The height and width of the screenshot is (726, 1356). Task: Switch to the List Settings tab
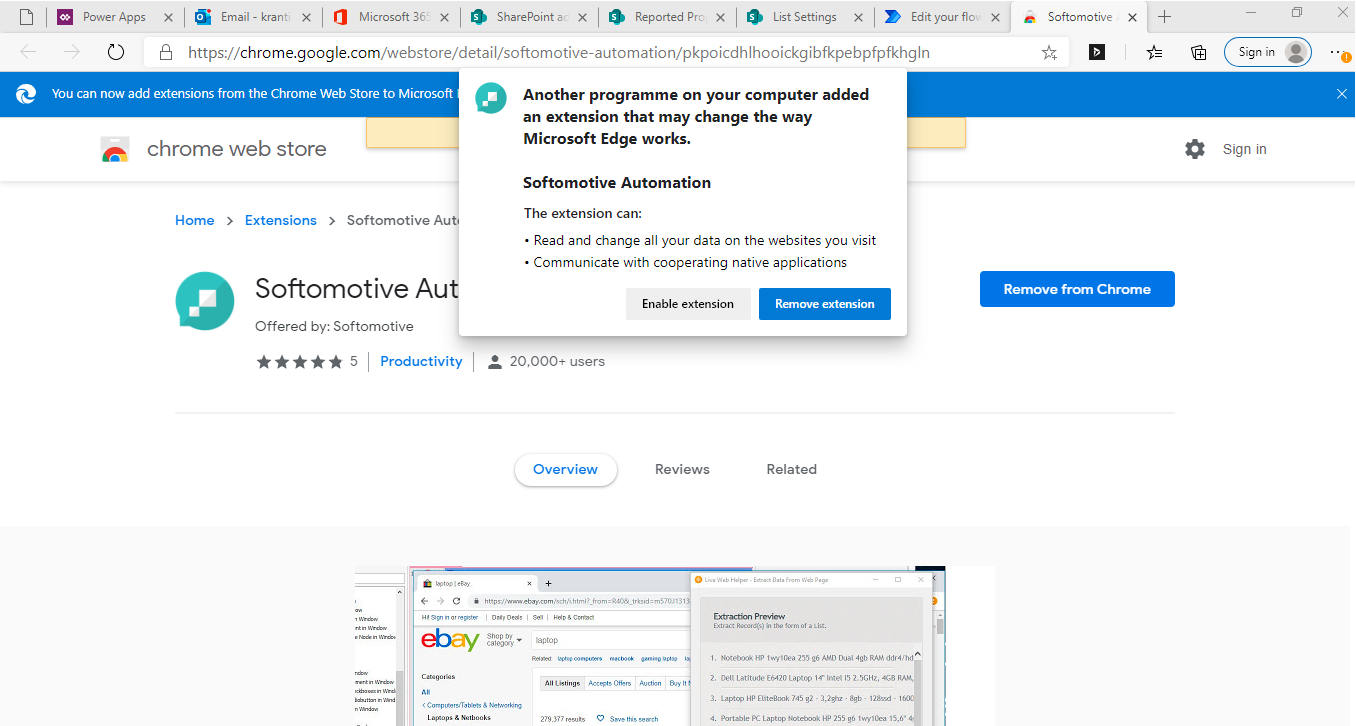point(804,17)
